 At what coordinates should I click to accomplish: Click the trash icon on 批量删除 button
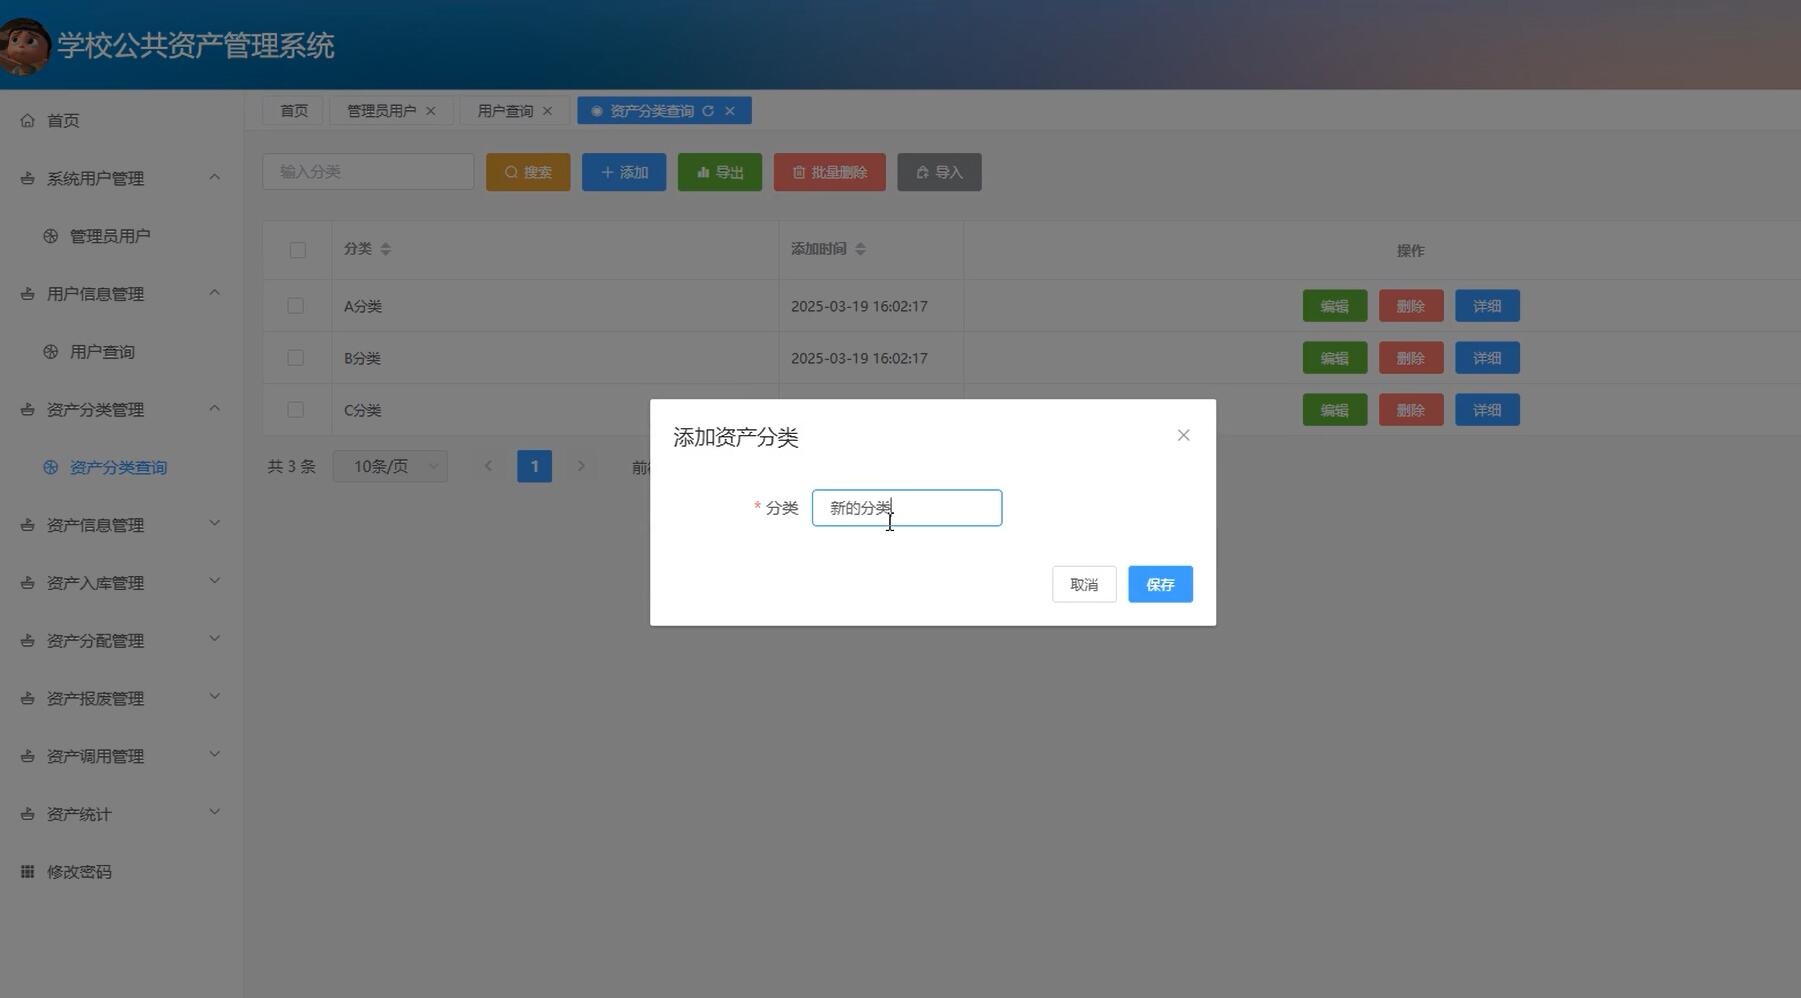(797, 171)
